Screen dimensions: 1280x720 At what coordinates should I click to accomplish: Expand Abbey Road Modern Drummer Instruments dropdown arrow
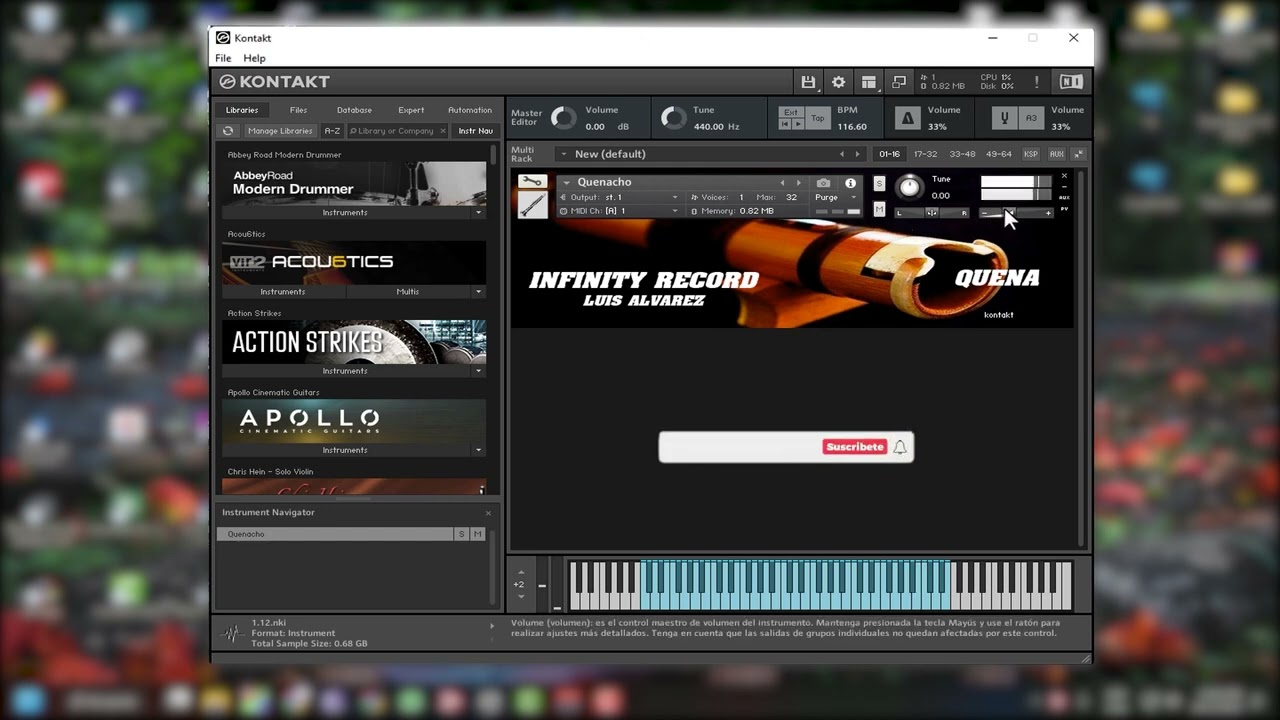[478, 213]
